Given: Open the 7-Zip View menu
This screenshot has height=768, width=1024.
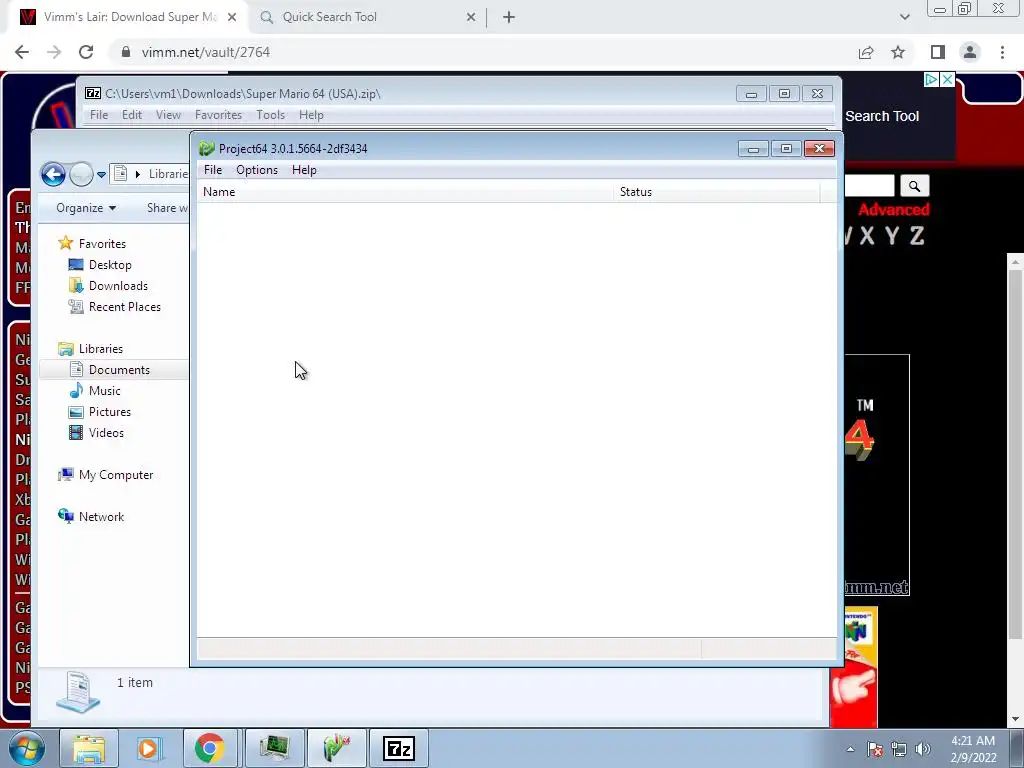Looking at the screenshot, I should tap(168, 115).
